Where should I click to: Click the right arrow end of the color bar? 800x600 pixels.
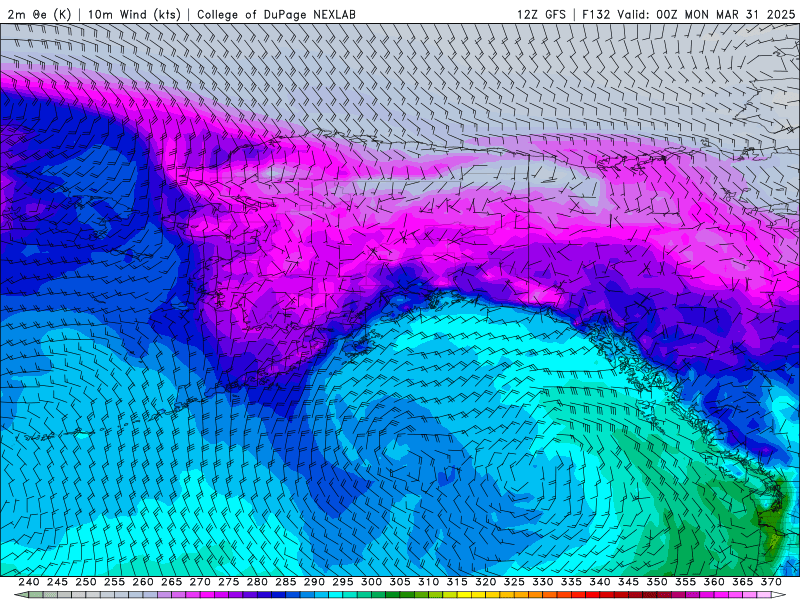pyautogui.click(x=778, y=594)
